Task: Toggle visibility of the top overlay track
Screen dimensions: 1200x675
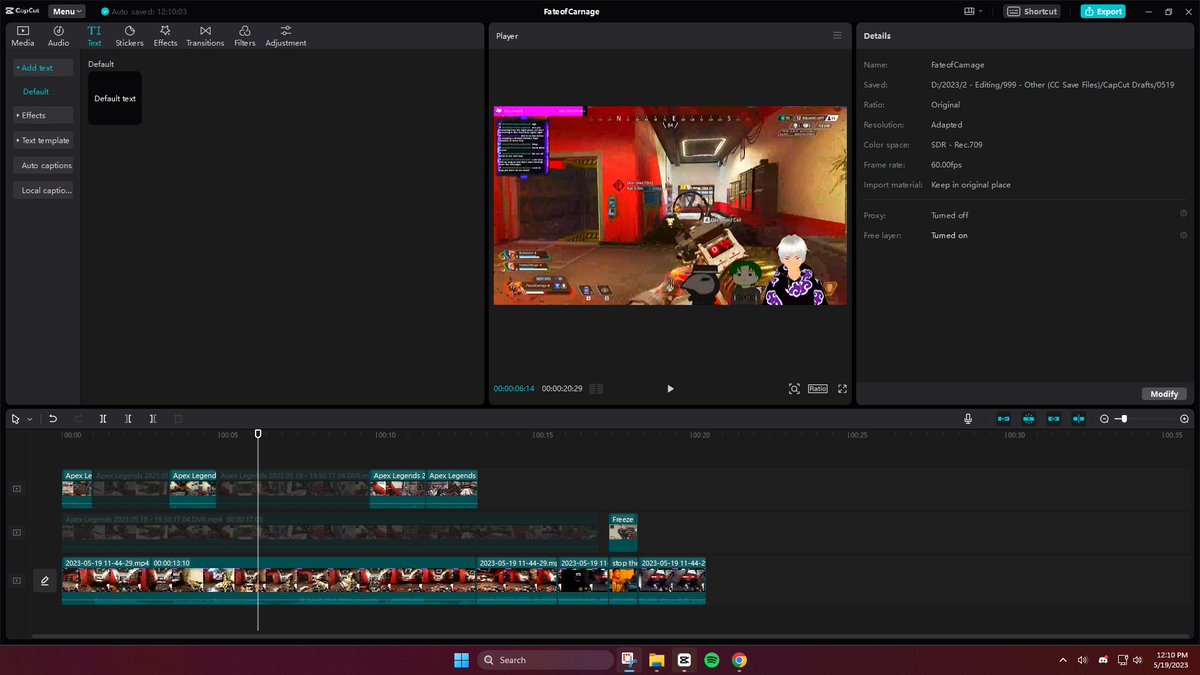Action: pyautogui.click(x=17, y=489)
